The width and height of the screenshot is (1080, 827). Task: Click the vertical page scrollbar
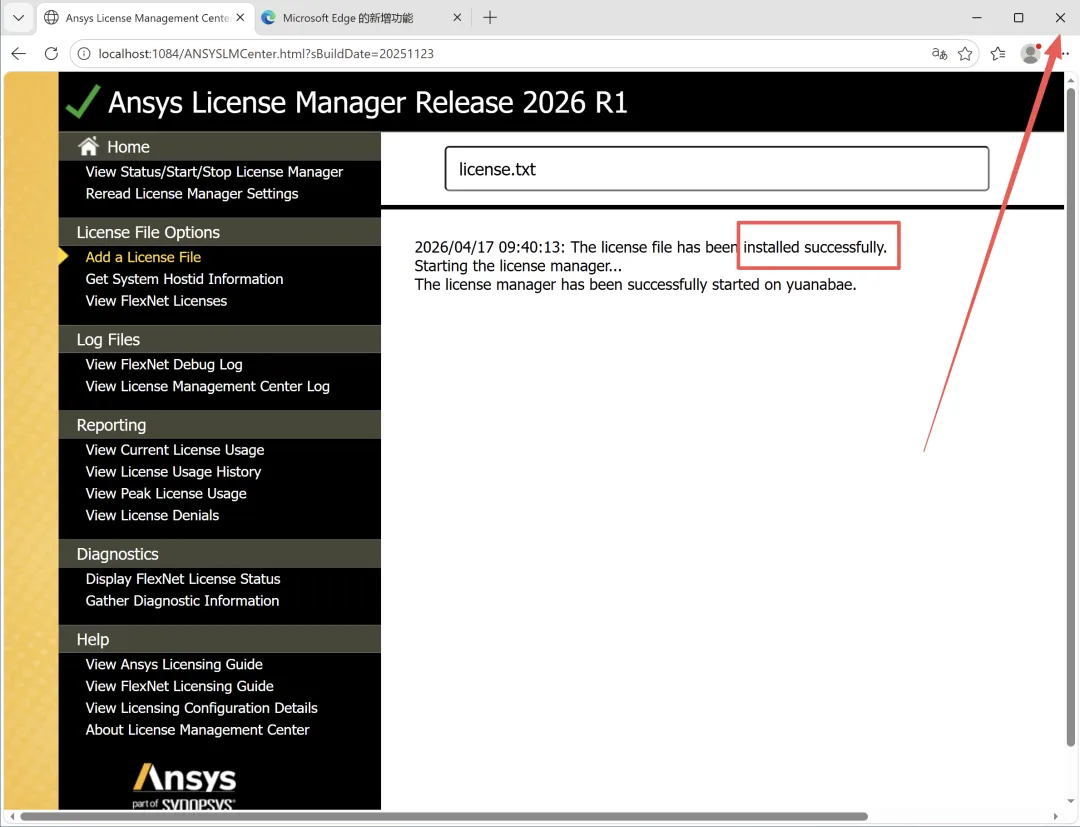1070,417
